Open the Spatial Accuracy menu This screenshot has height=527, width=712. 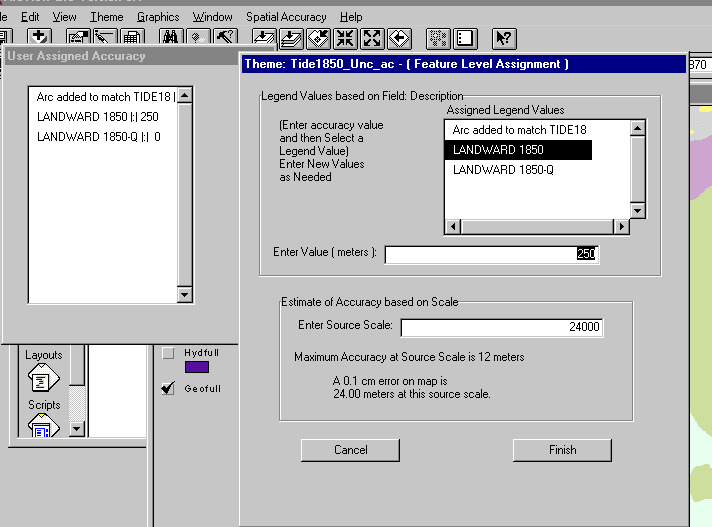(x=286, y=17)
